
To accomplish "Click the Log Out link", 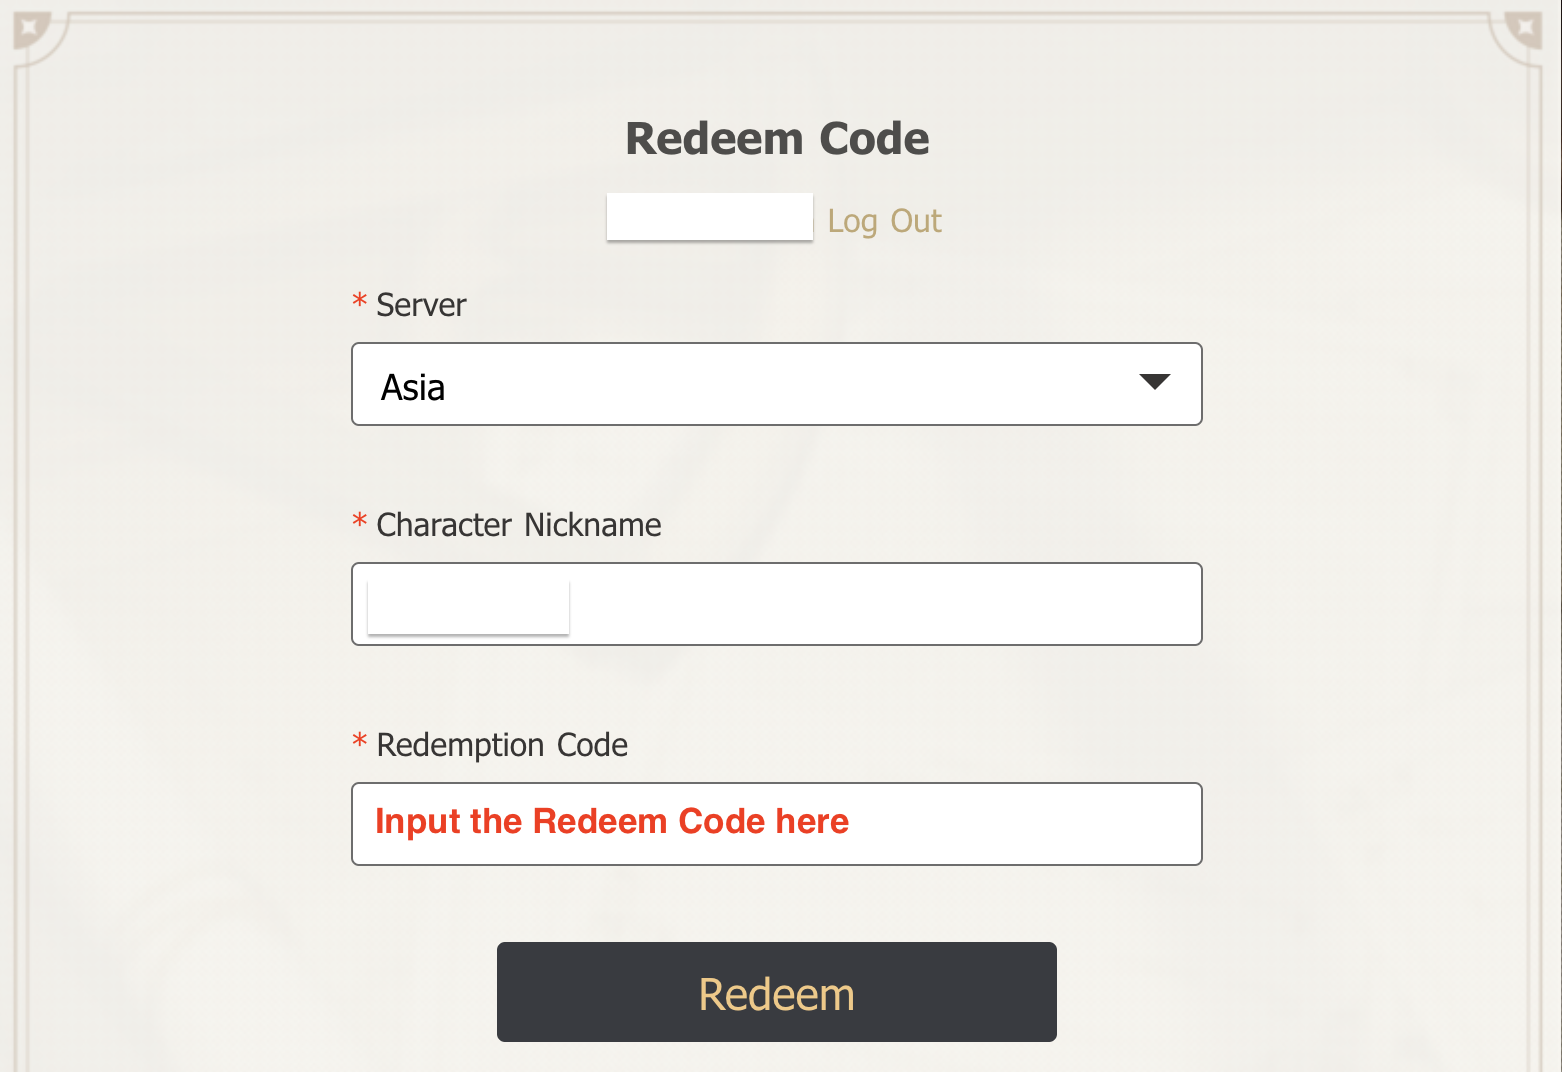I will (x=883, y=220).
